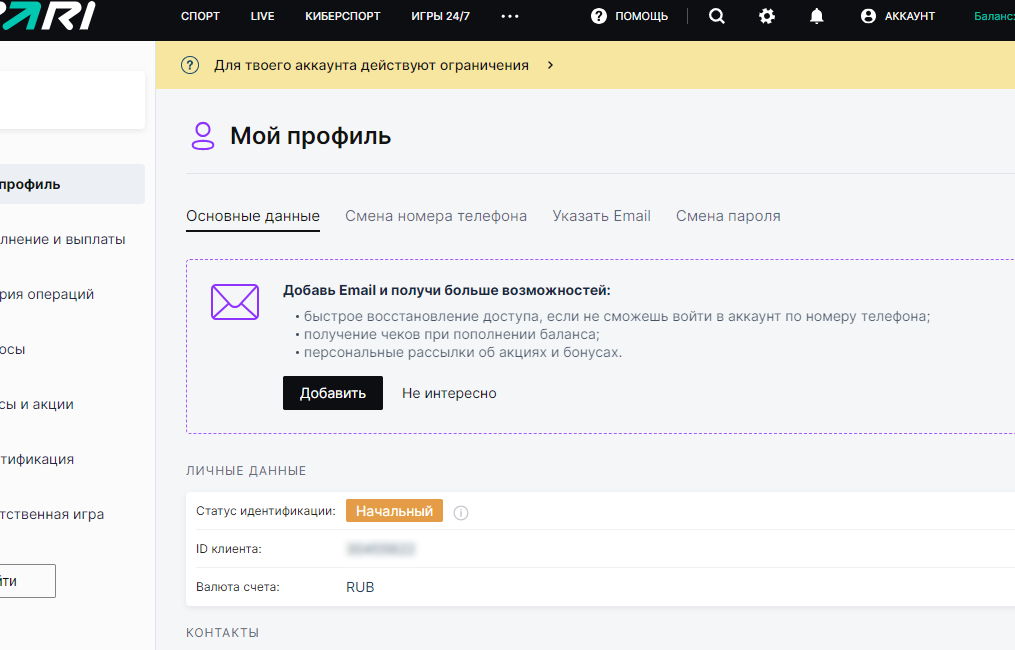This screenshot has width=1015, height=650.
Task: Click the Мой профиль heading
Action: (x=311, y=136)
